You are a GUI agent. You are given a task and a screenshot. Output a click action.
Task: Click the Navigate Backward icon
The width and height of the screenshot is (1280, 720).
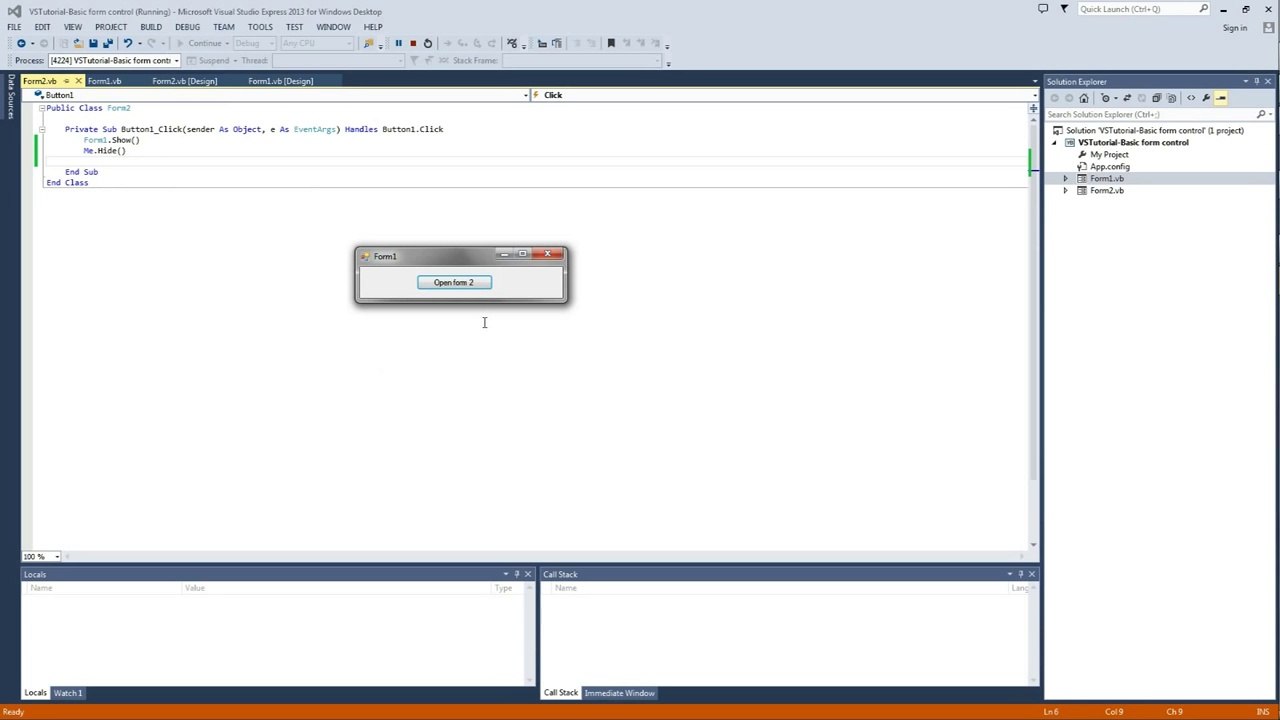pos(21,43)
